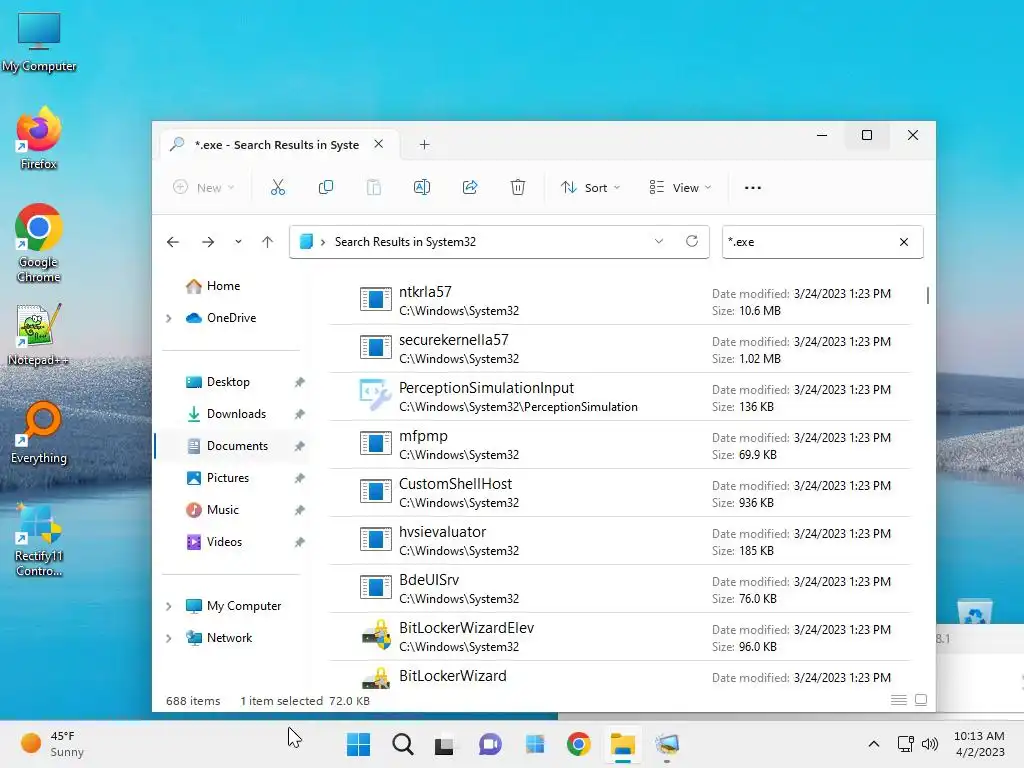Click the Paste clipboard icon in toolbar

tap(374, 187)
